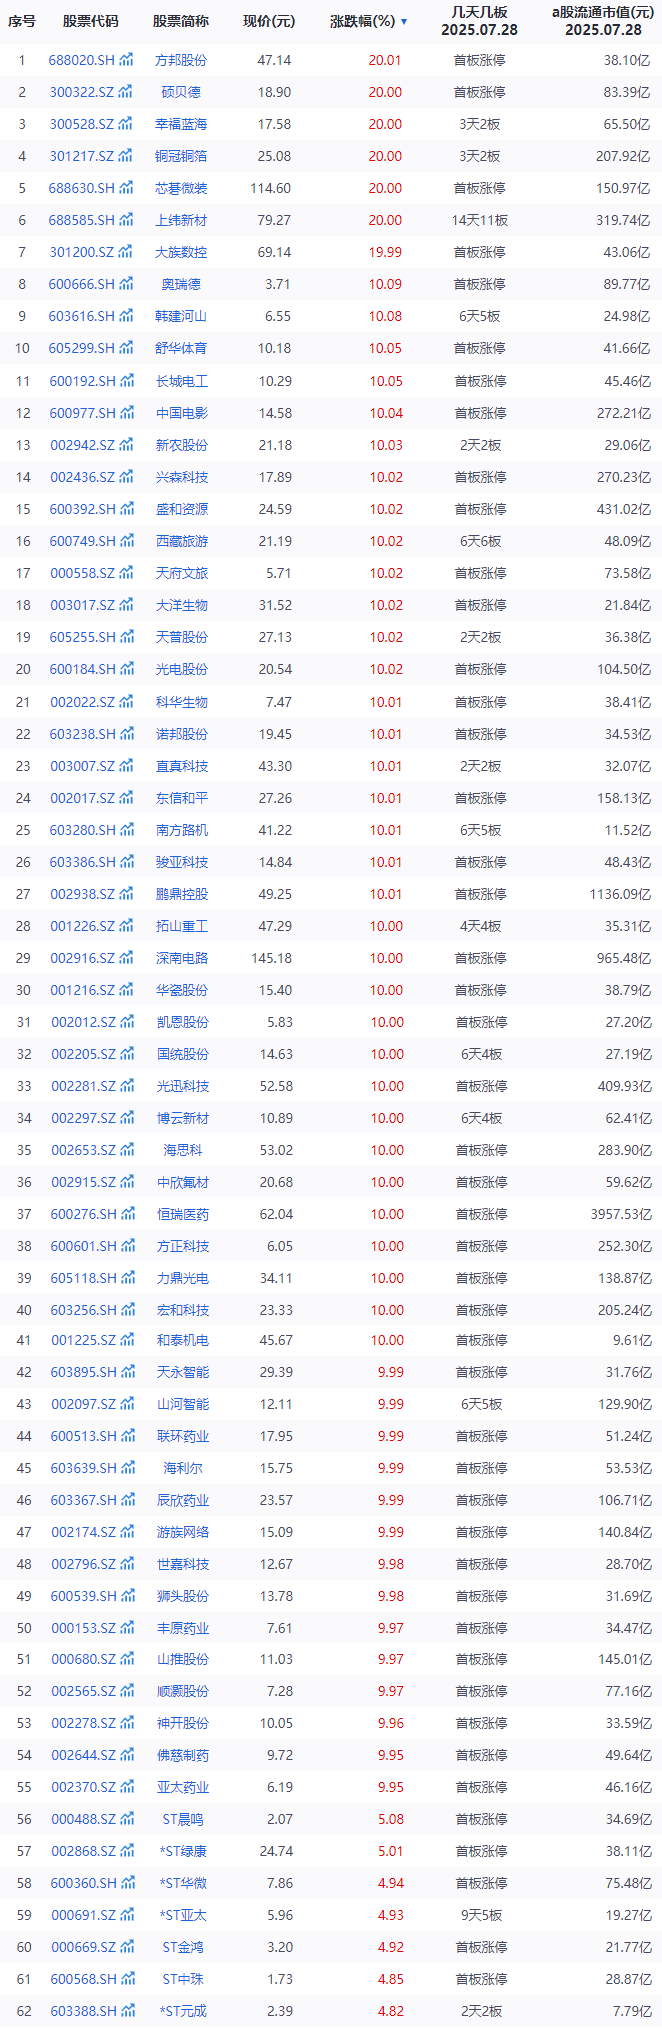Open stock code link 002942.SZ
The image size is (662, 2029).
click(82, 445)
